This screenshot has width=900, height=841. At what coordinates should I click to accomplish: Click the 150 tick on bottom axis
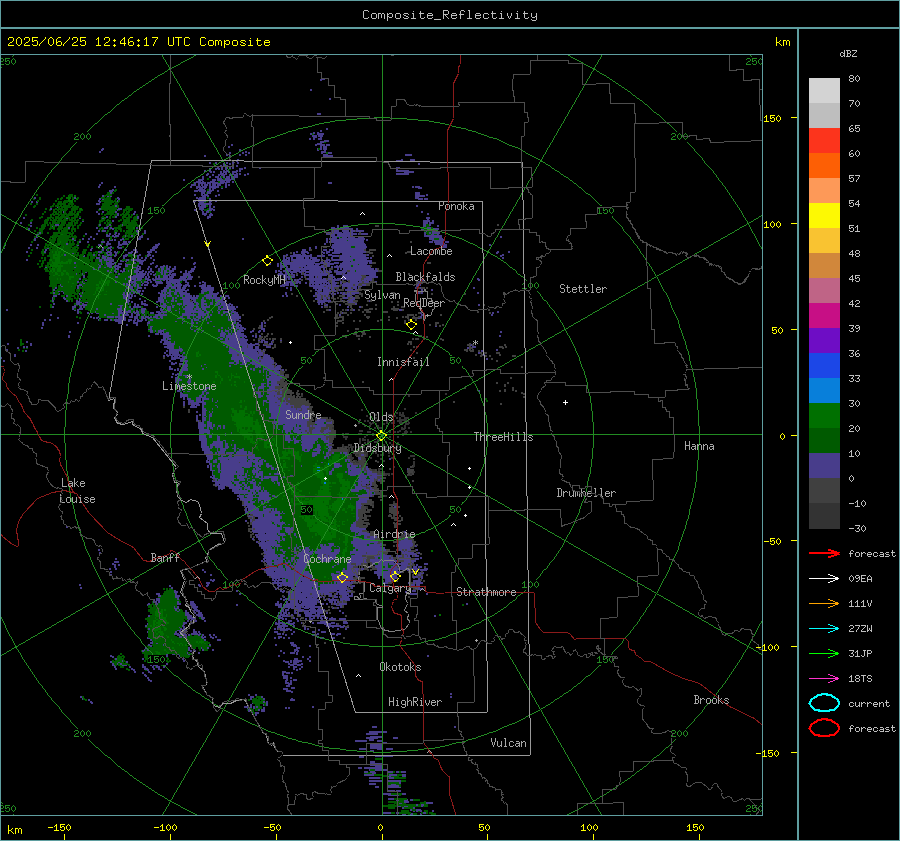(x=695, y=827)
